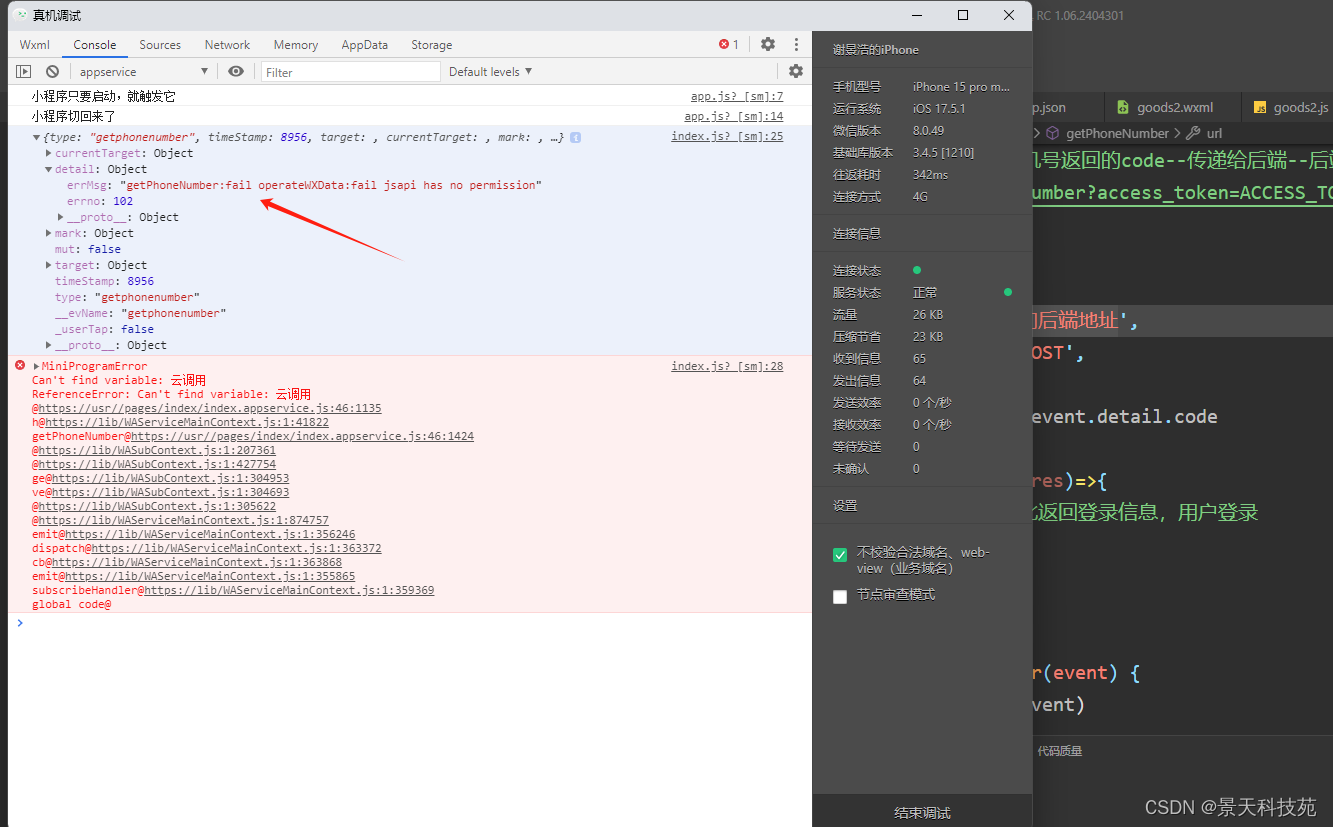This screenshot has height=827, width=1333.
Task: Expand the target: Object node
Action: coord(49,265)
